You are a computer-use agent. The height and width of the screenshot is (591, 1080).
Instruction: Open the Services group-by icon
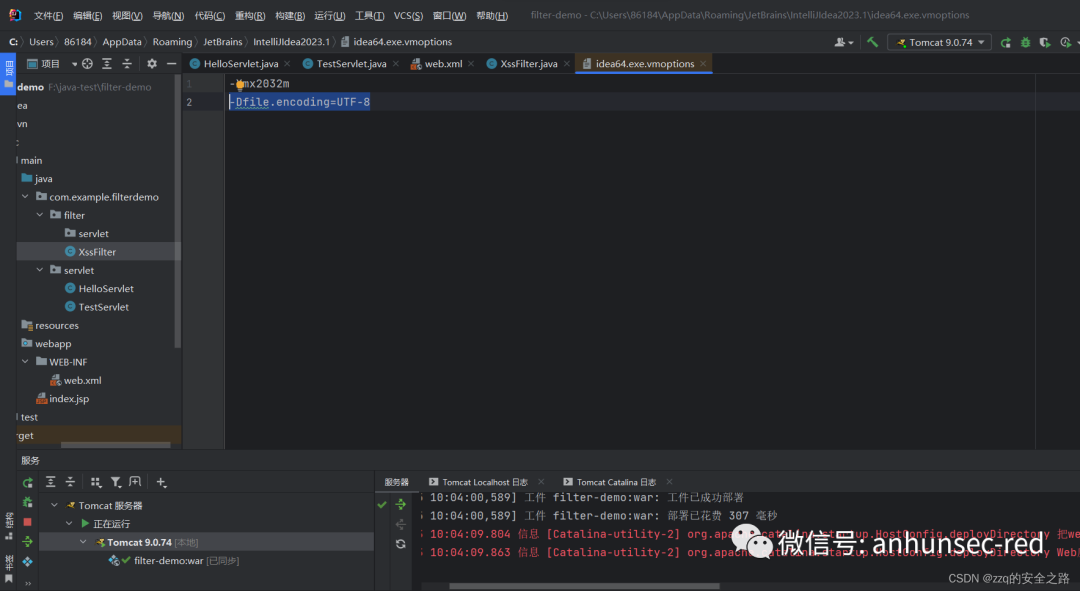pos(96,482)
